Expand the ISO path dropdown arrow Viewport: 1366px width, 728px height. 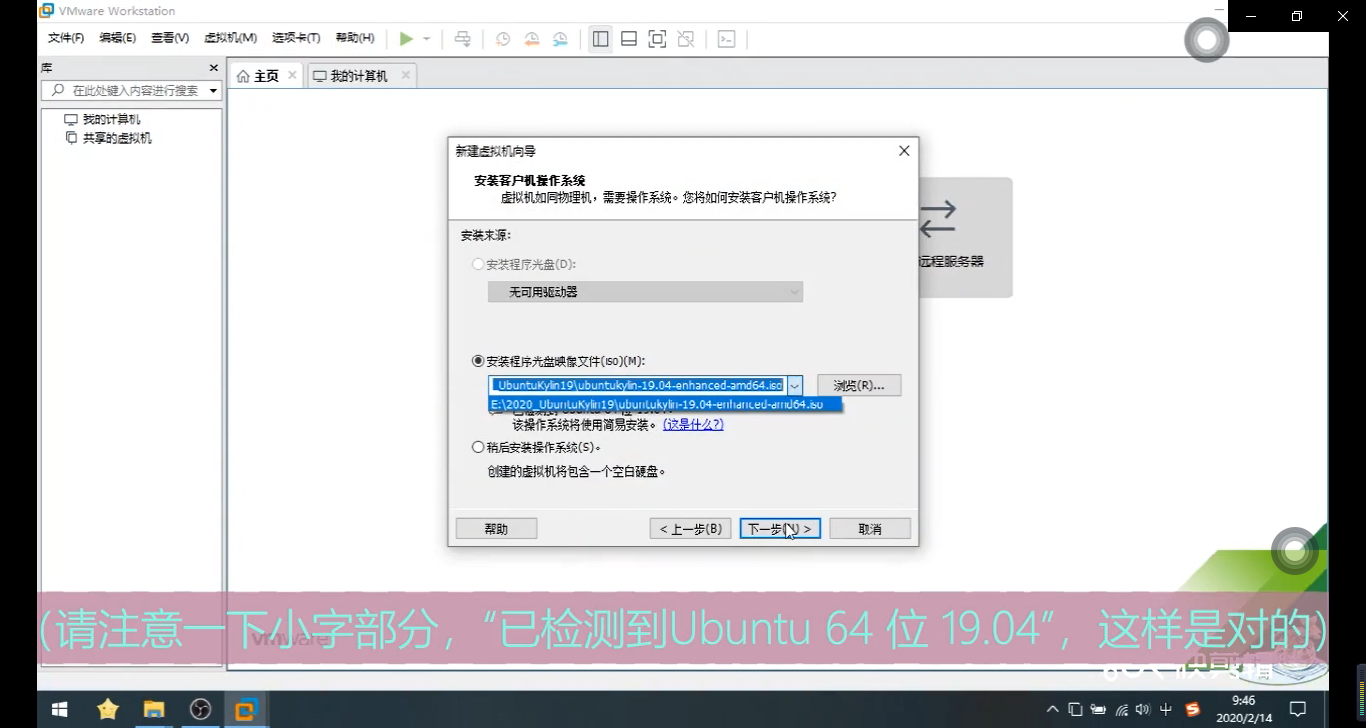[x=794, y=385]
